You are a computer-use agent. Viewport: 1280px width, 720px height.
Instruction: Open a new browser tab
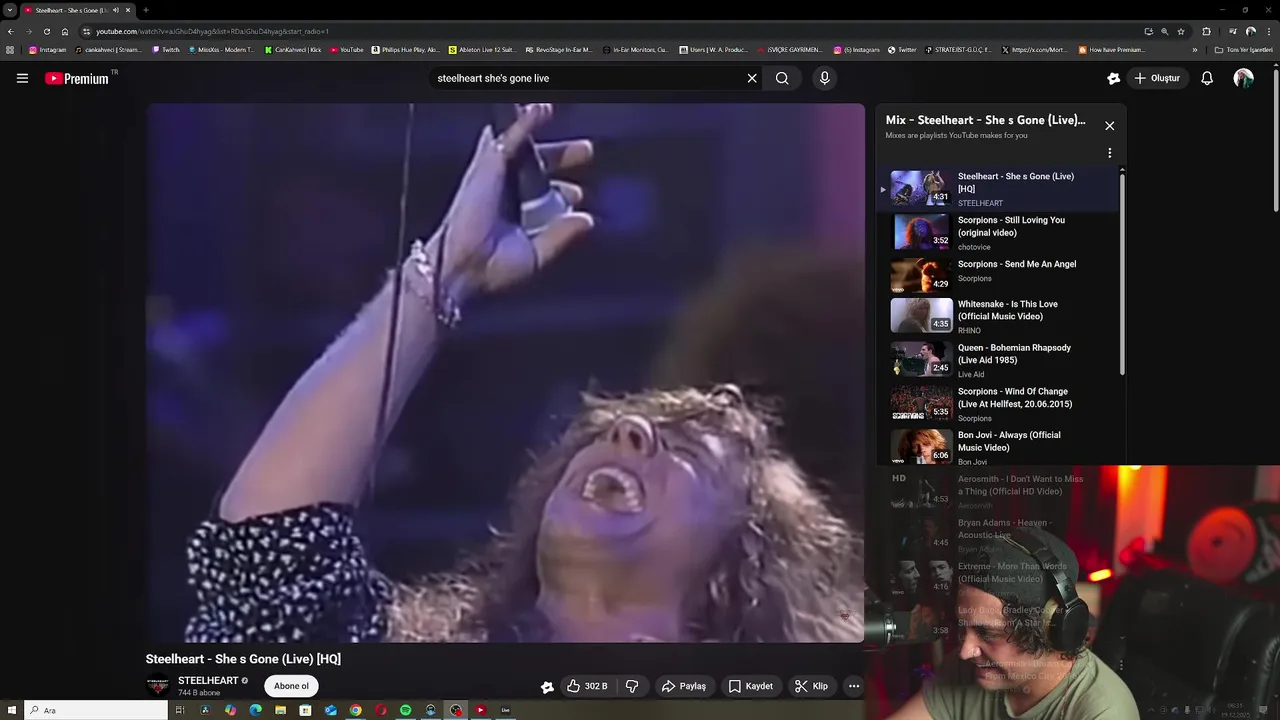pos(146,10)
